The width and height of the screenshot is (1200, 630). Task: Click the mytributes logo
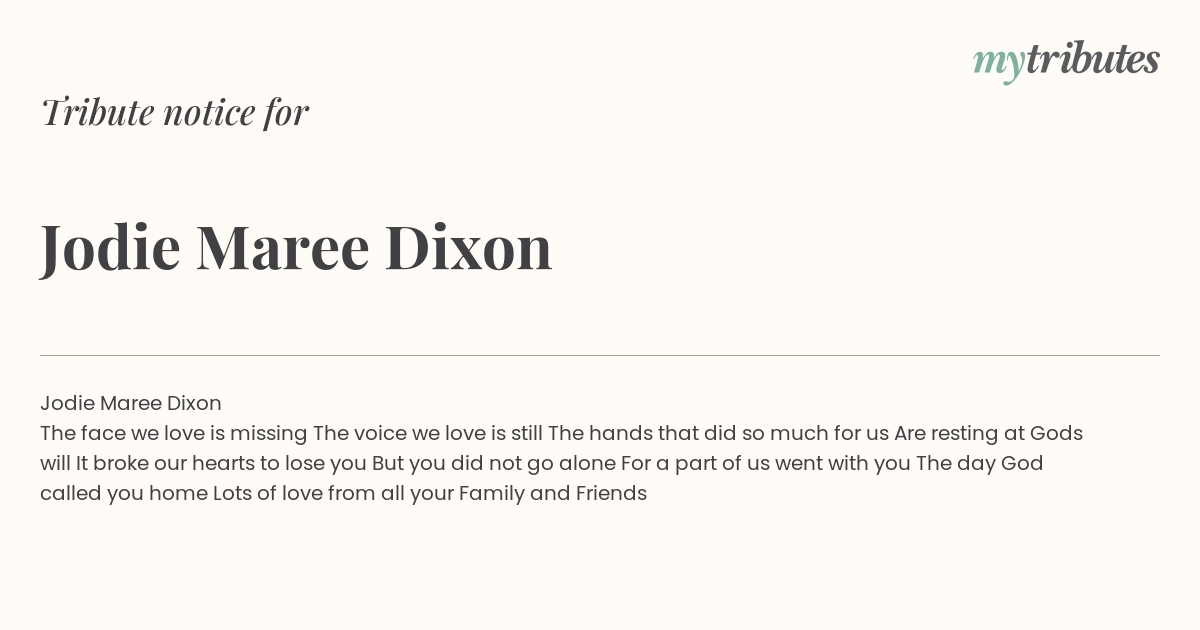click(1066, 61)
